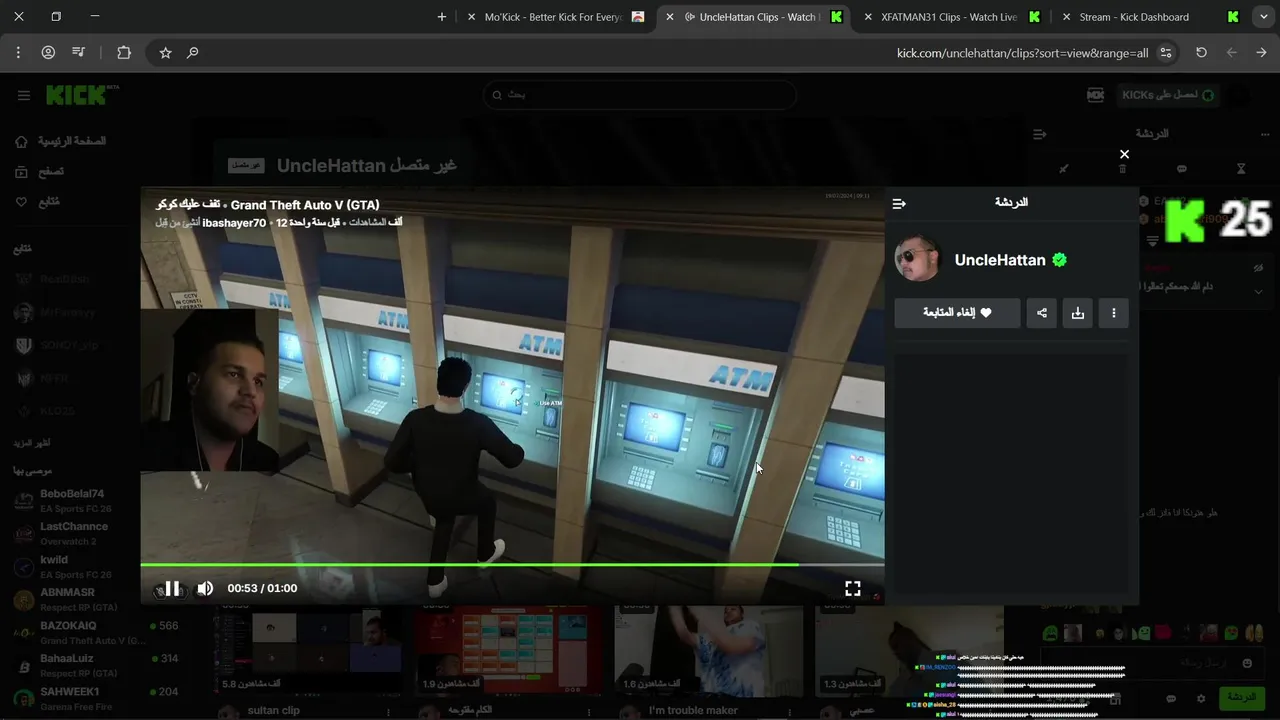Open the extensions puzzle icon
The height and width of the screenshot is (720, 1280).
124,53
